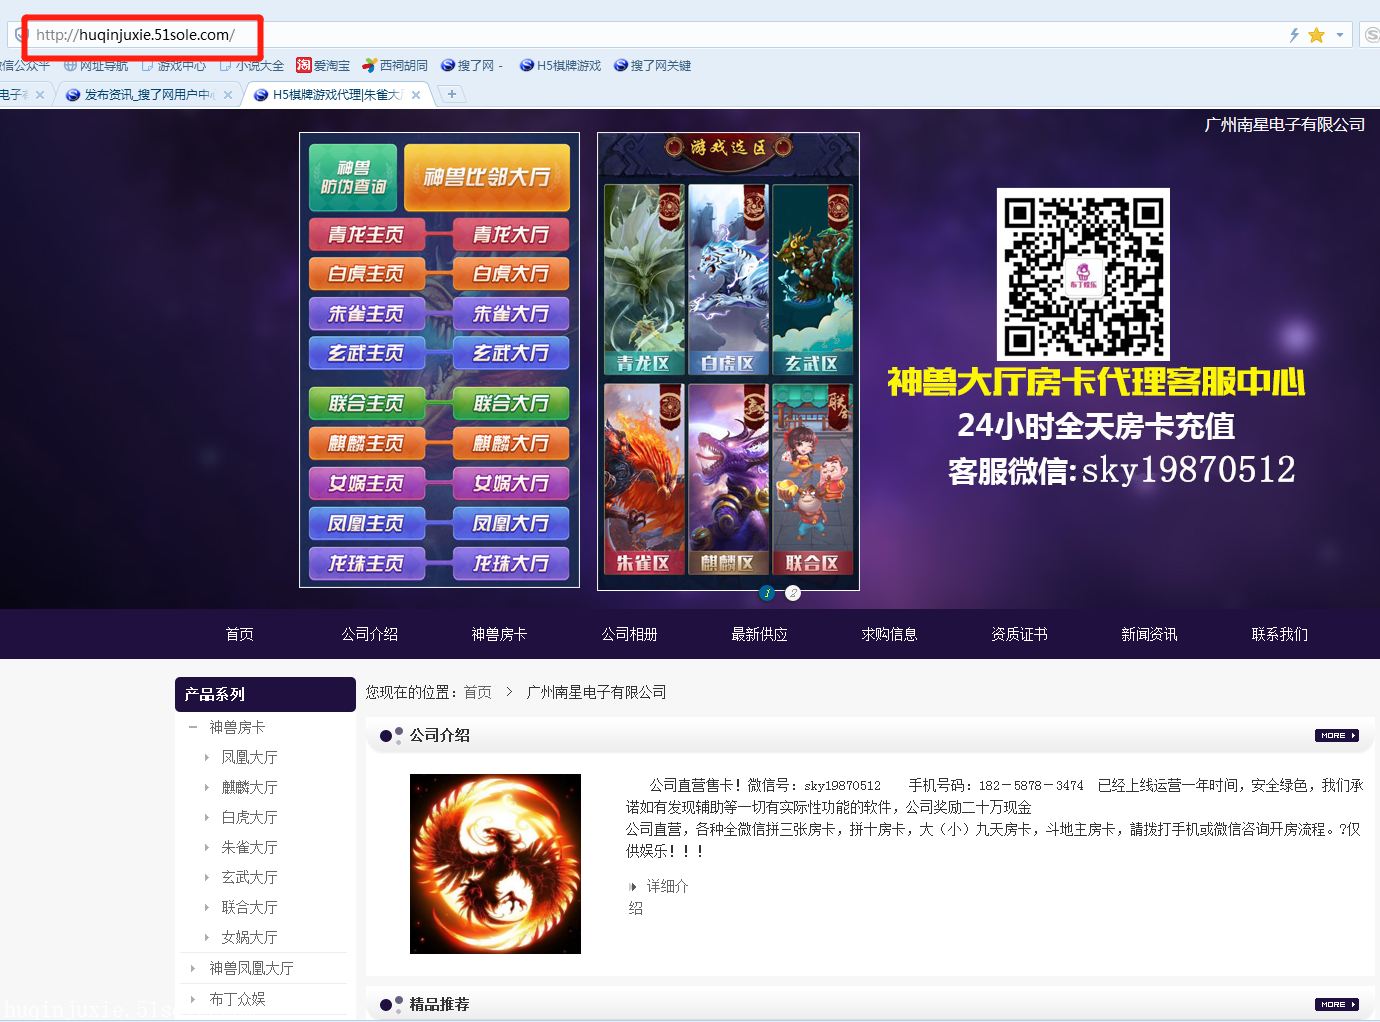Select the 麒麟区 game zone card
Screen dimensions: 1380x1022
[728, 479]
